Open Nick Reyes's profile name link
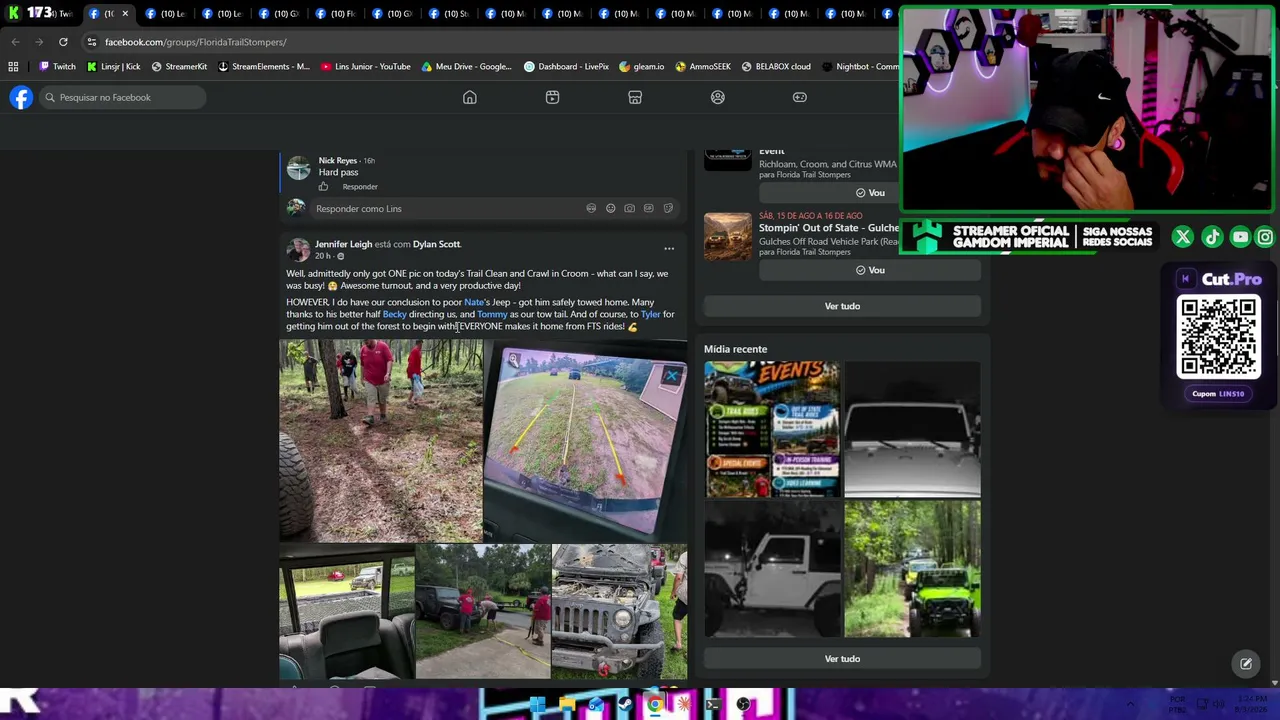 (x=338, y=161)
